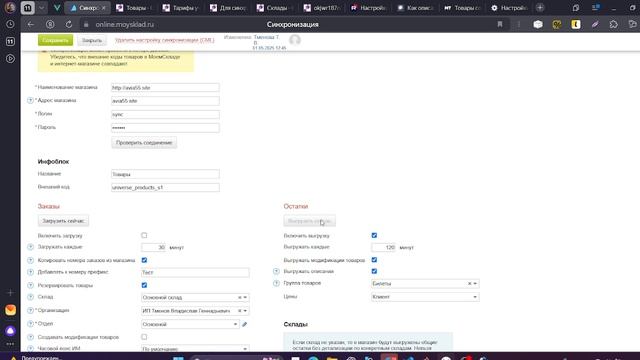This screenshot has width=640, height=360.
Task: Click the green Сохранить button
Action: 56,40
